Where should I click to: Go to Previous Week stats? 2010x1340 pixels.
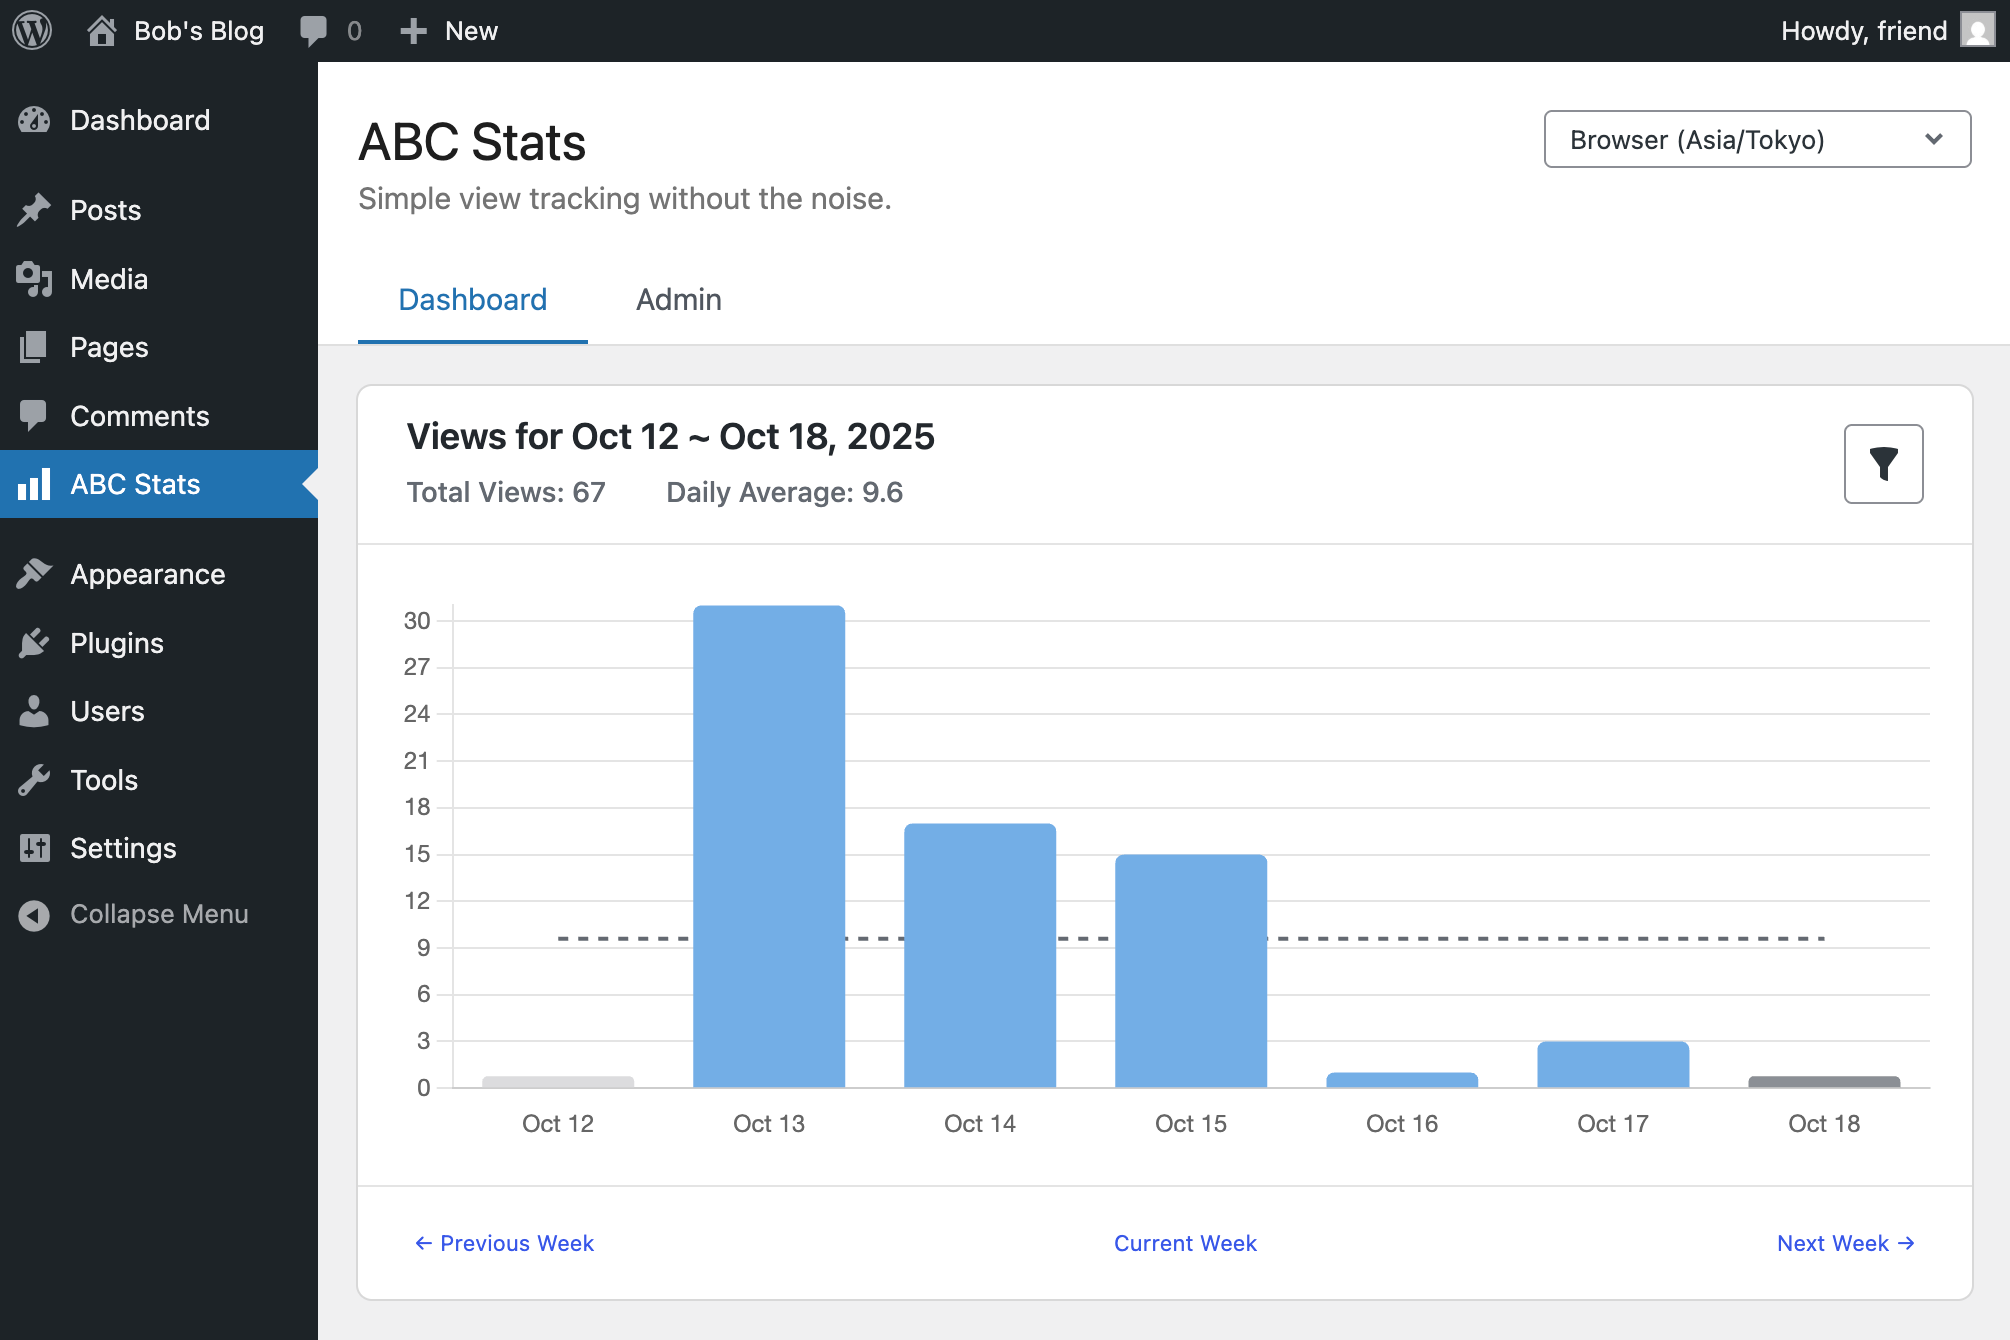pos(503,1243)
